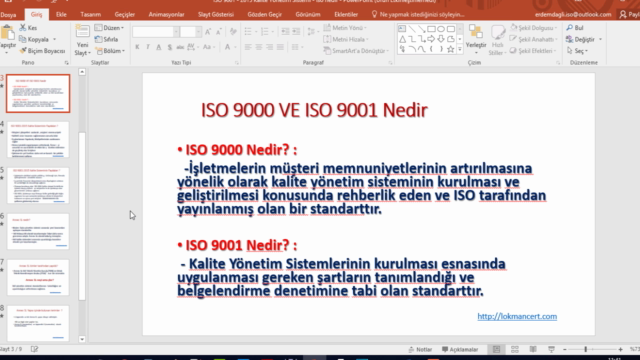Open Hızlı Stiller quick styles
The width and height of the screenshot is (640, 360).
pos(497,40)
